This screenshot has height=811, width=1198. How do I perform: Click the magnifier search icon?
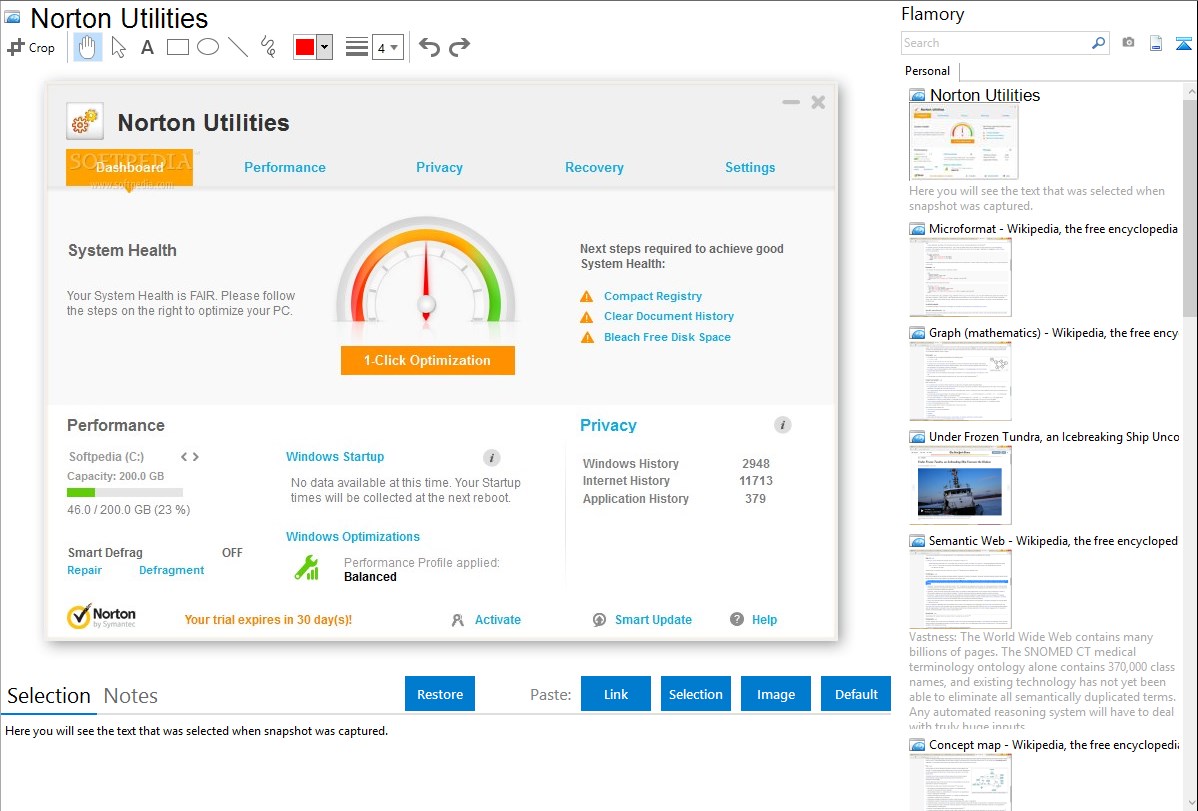[1099, 43]
